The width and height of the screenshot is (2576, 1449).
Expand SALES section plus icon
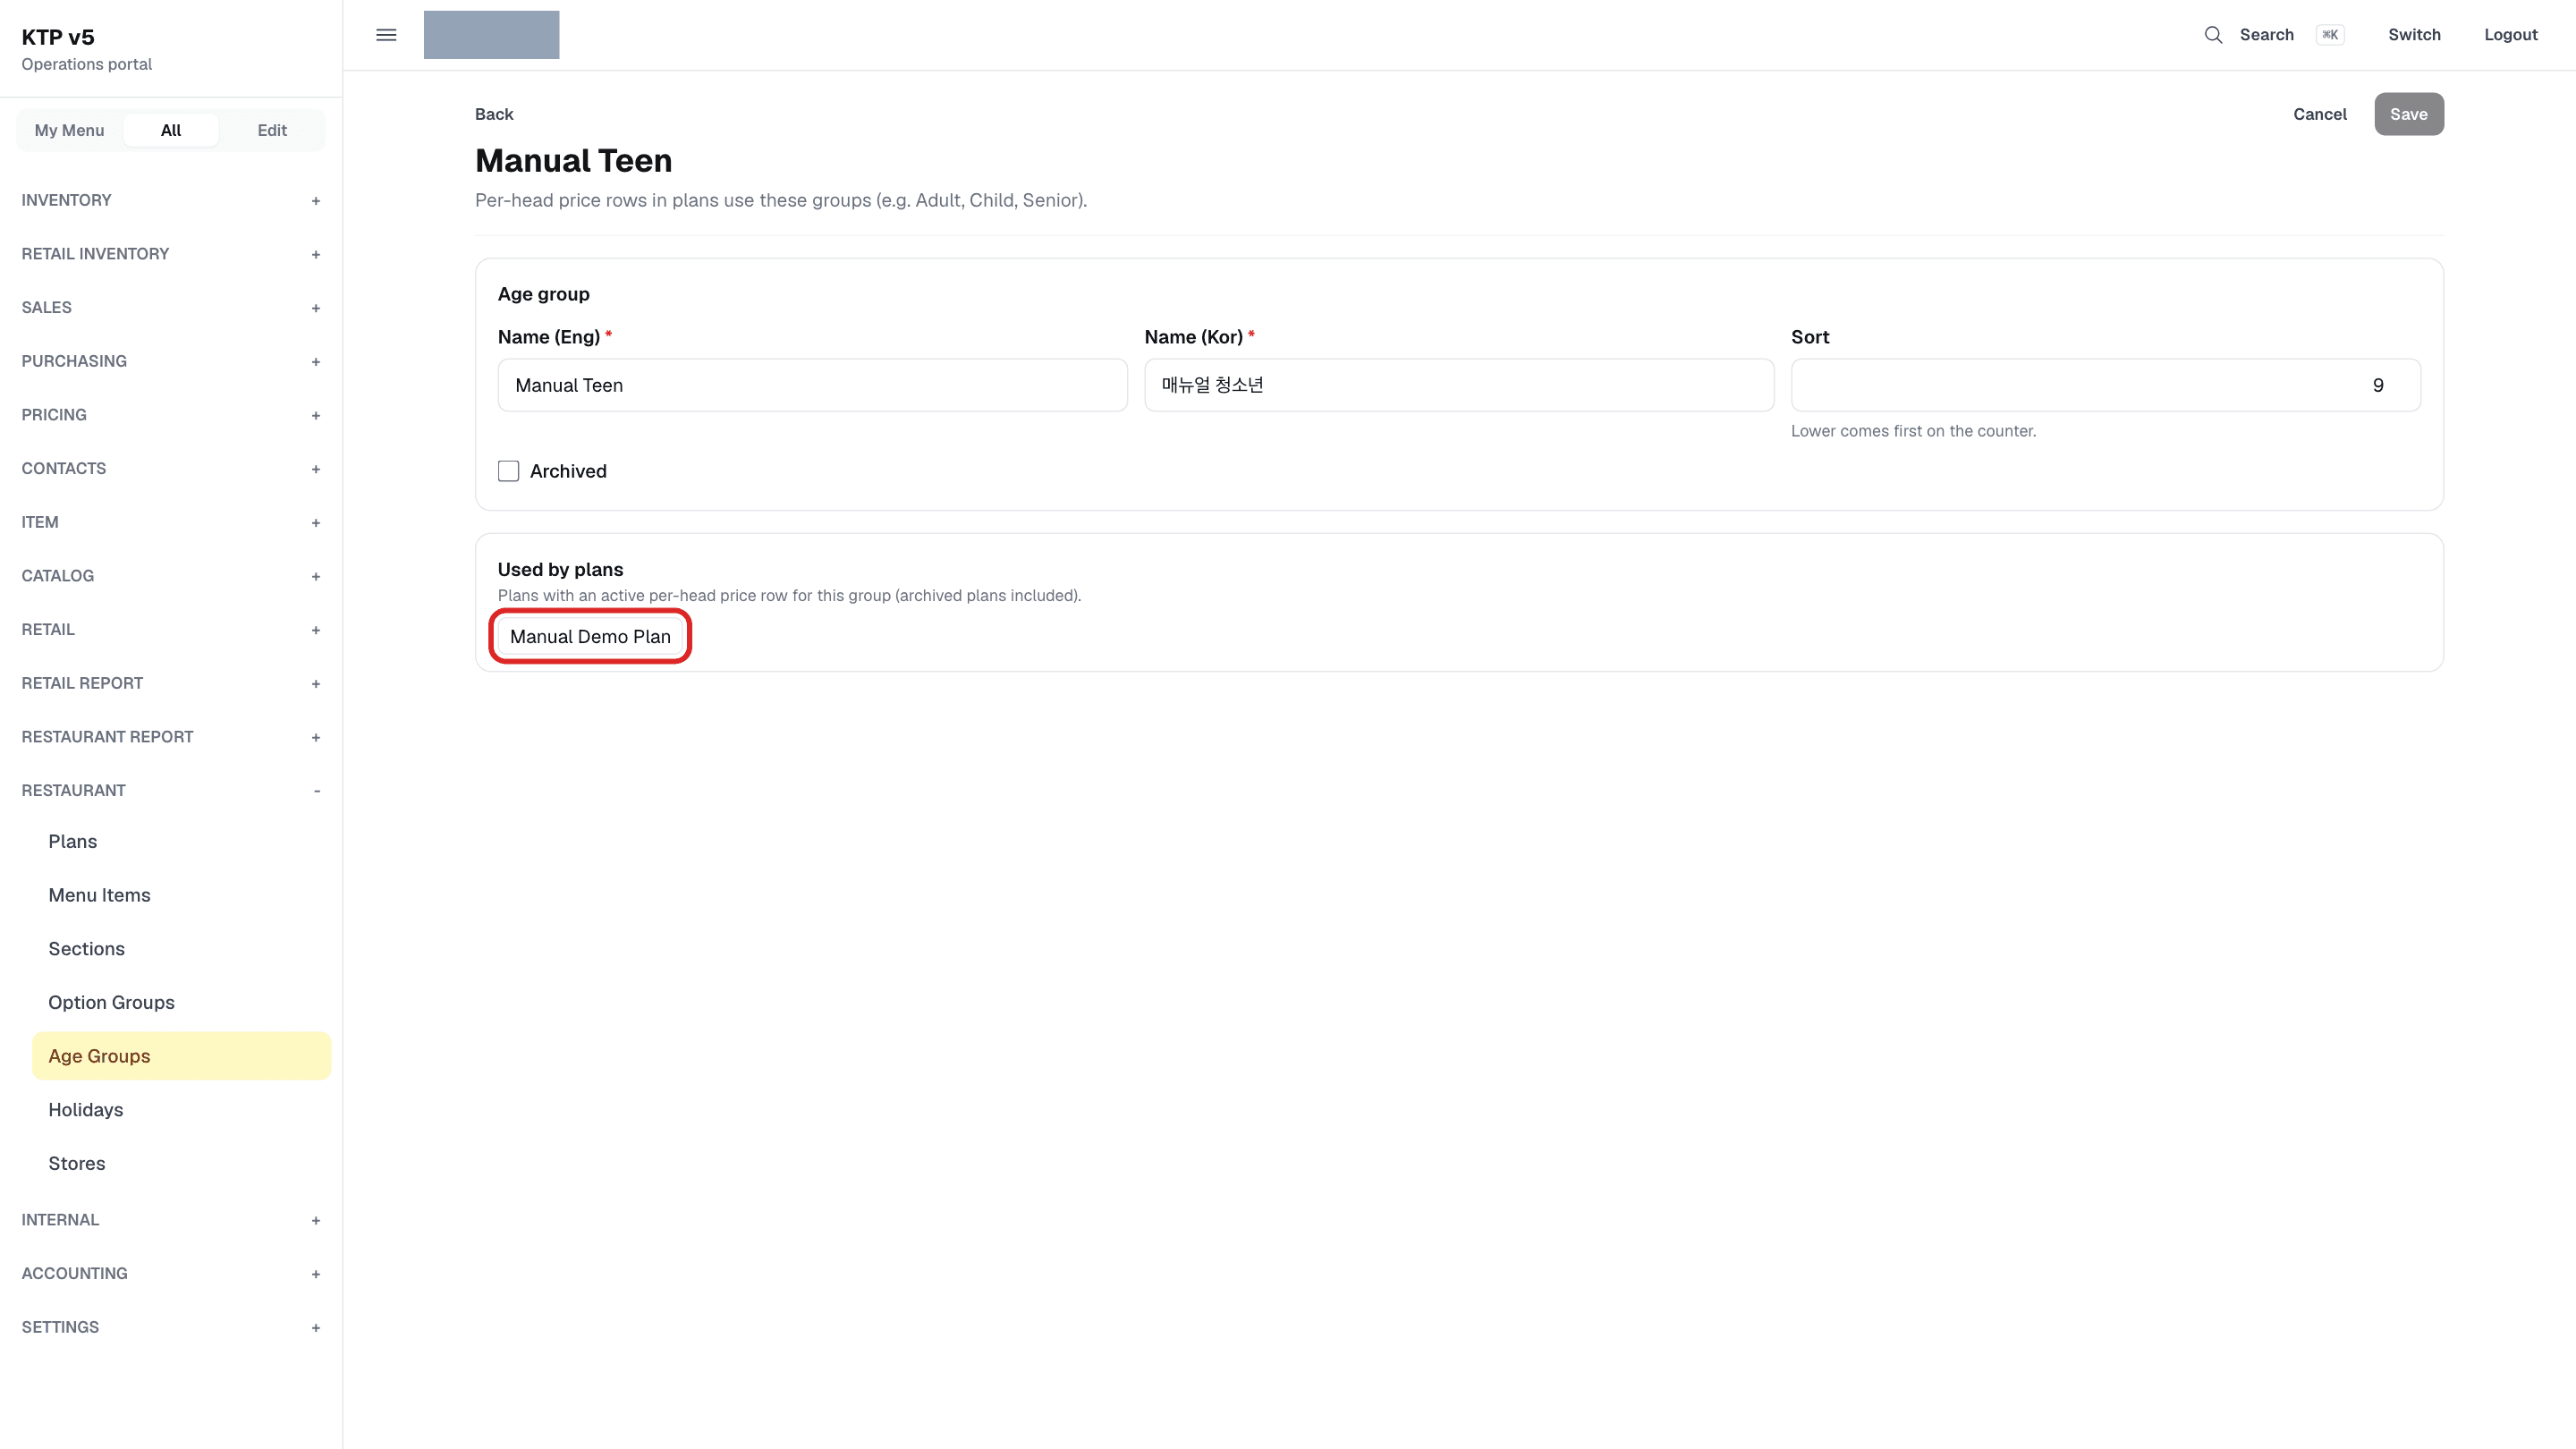tap(316, 308)
